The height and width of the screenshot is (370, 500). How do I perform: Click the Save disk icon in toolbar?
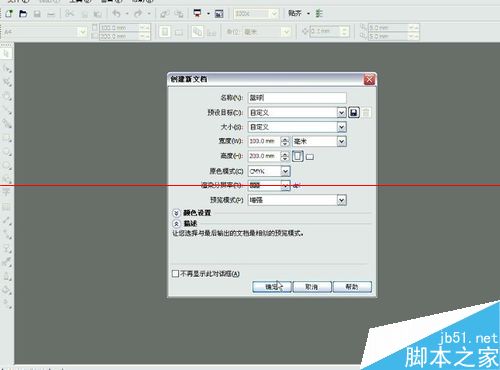tap(37, 14)
